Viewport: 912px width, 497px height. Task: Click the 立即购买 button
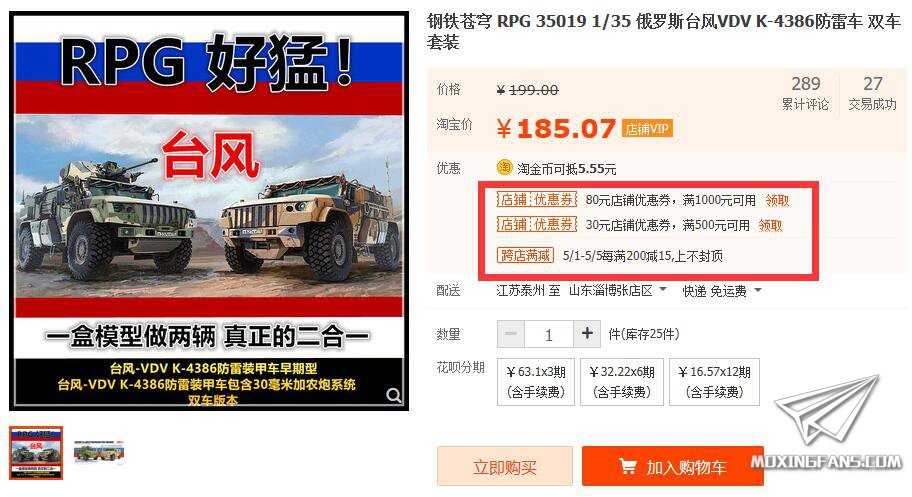[505, 466]
